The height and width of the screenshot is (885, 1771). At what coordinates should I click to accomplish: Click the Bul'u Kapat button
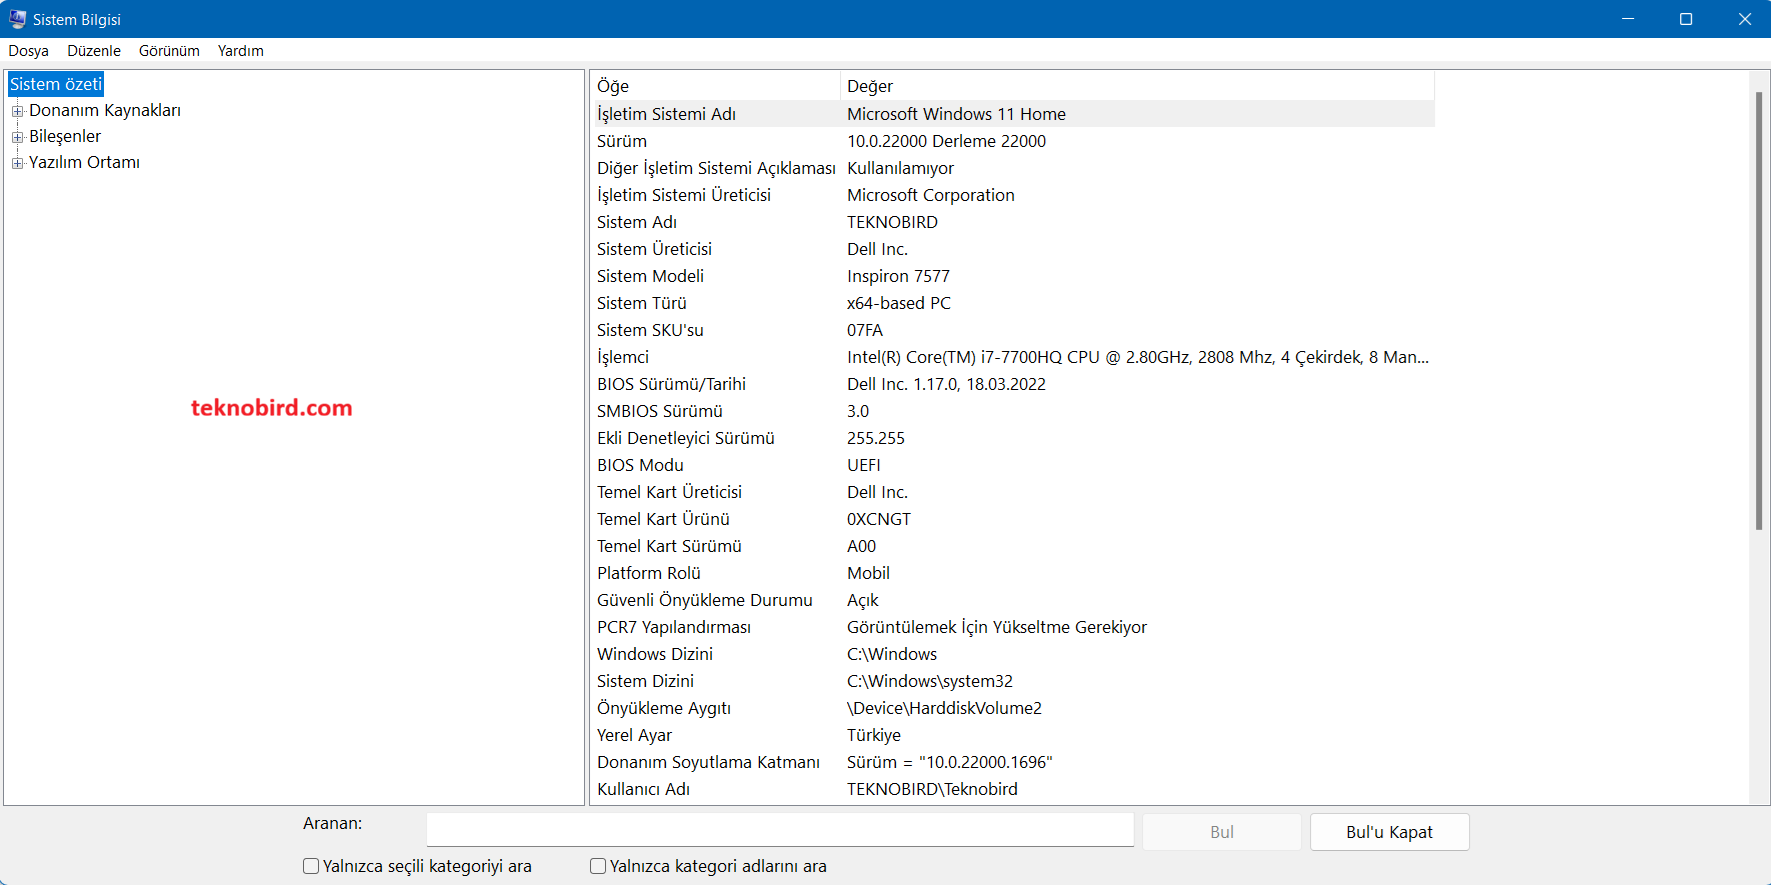[1389, 832]
